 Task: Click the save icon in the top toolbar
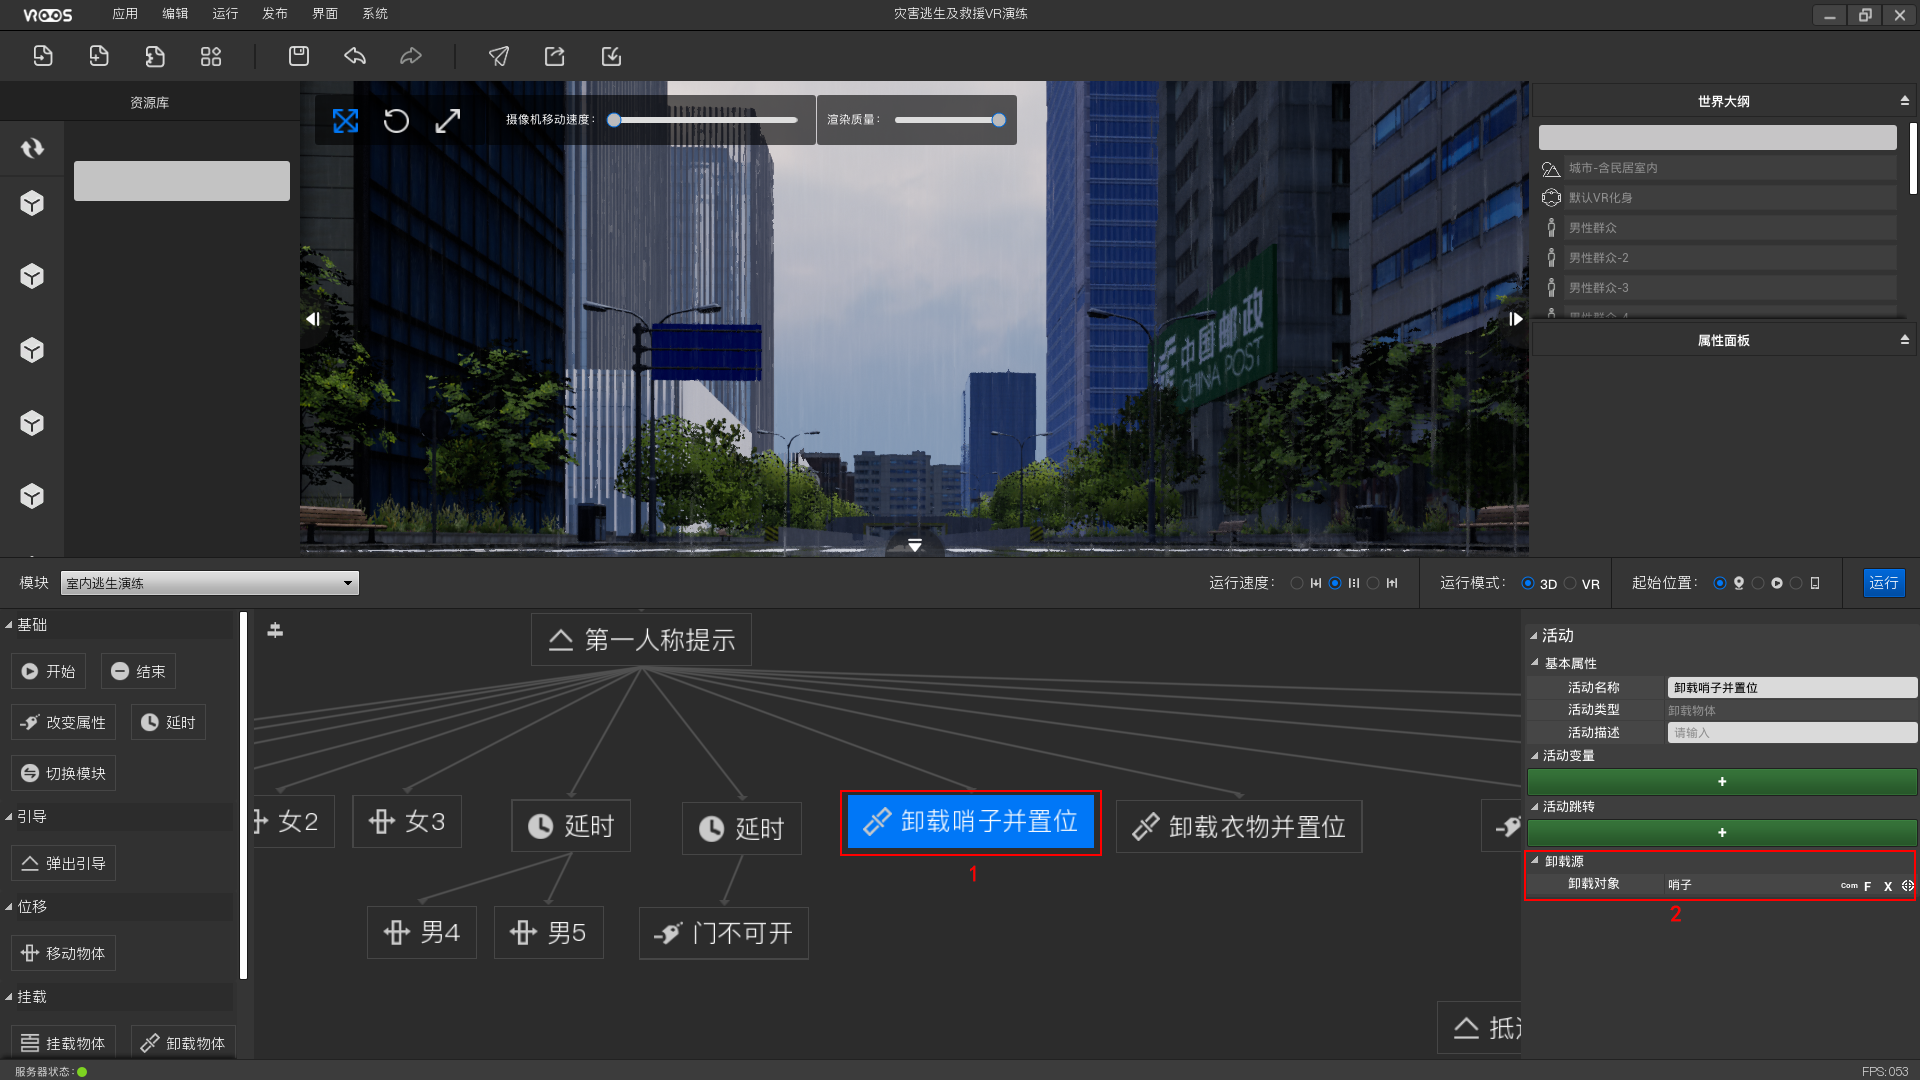click(x=299, y=56)
